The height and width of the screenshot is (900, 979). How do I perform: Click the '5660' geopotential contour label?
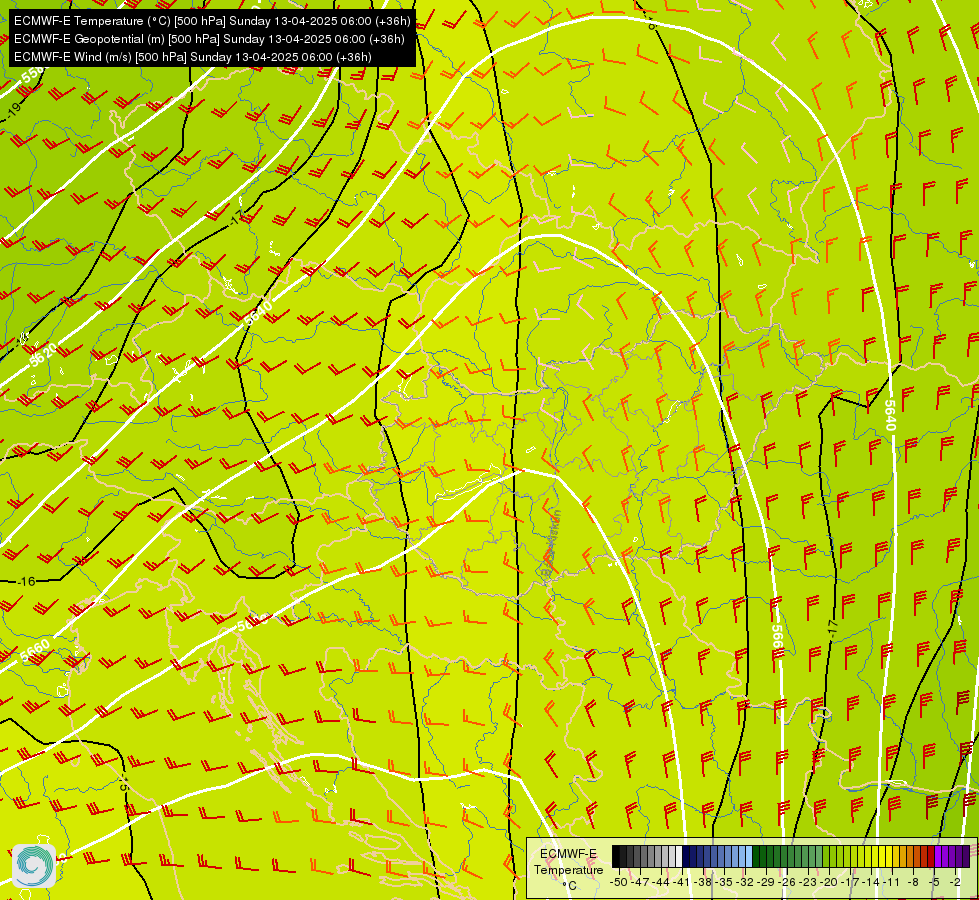34,652
